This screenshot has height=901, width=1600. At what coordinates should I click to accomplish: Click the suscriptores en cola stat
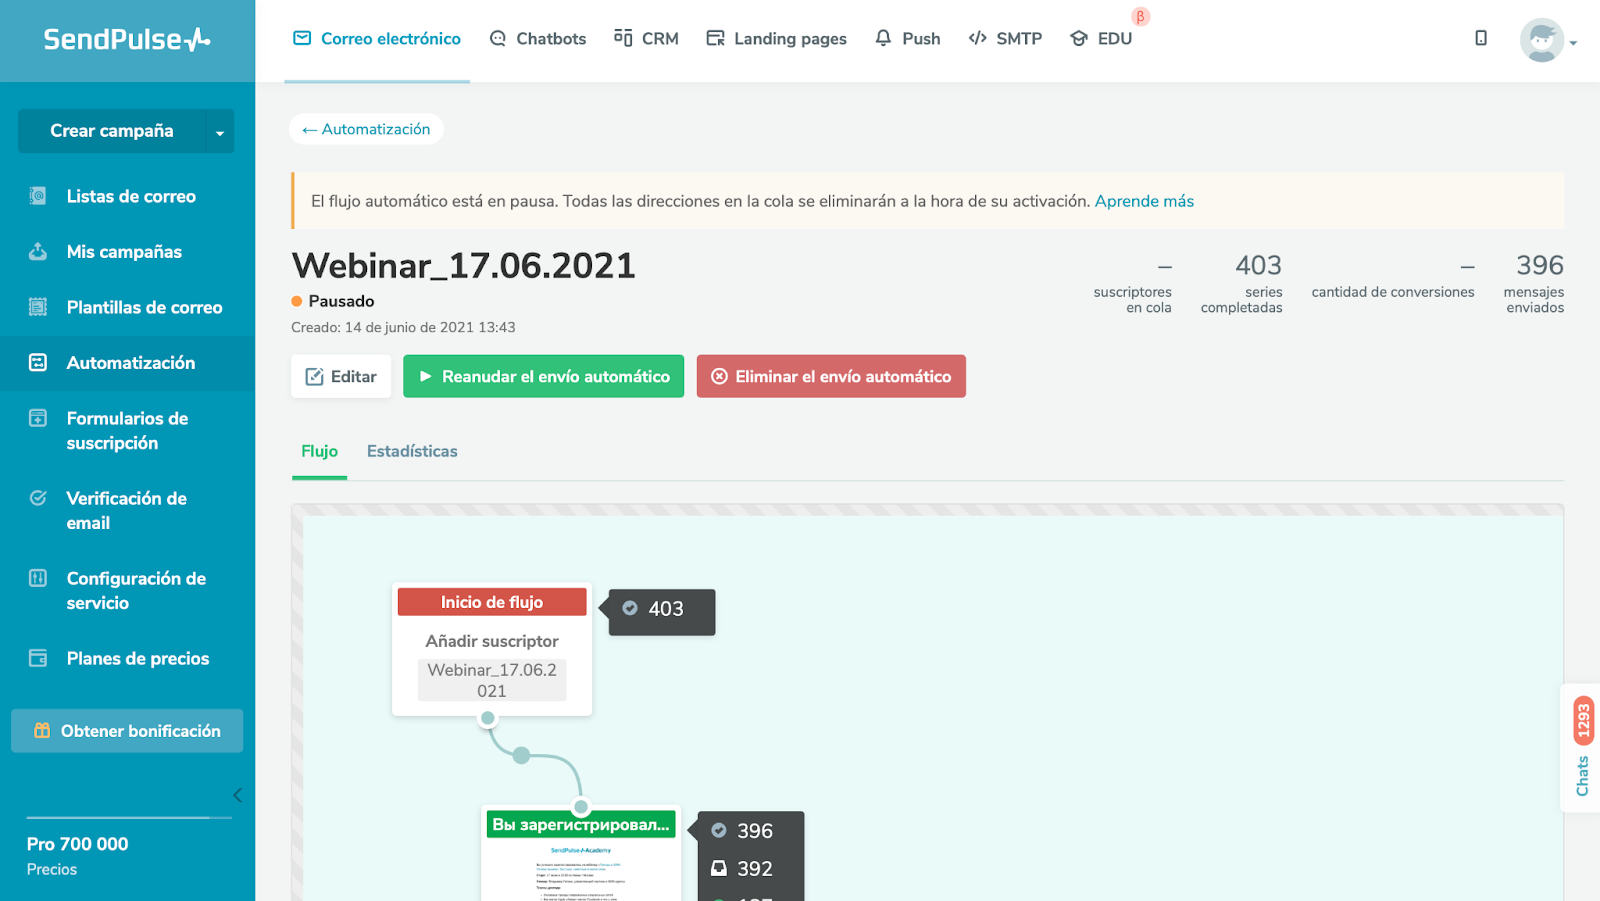pyautogui.click(x=1132, y=286)
